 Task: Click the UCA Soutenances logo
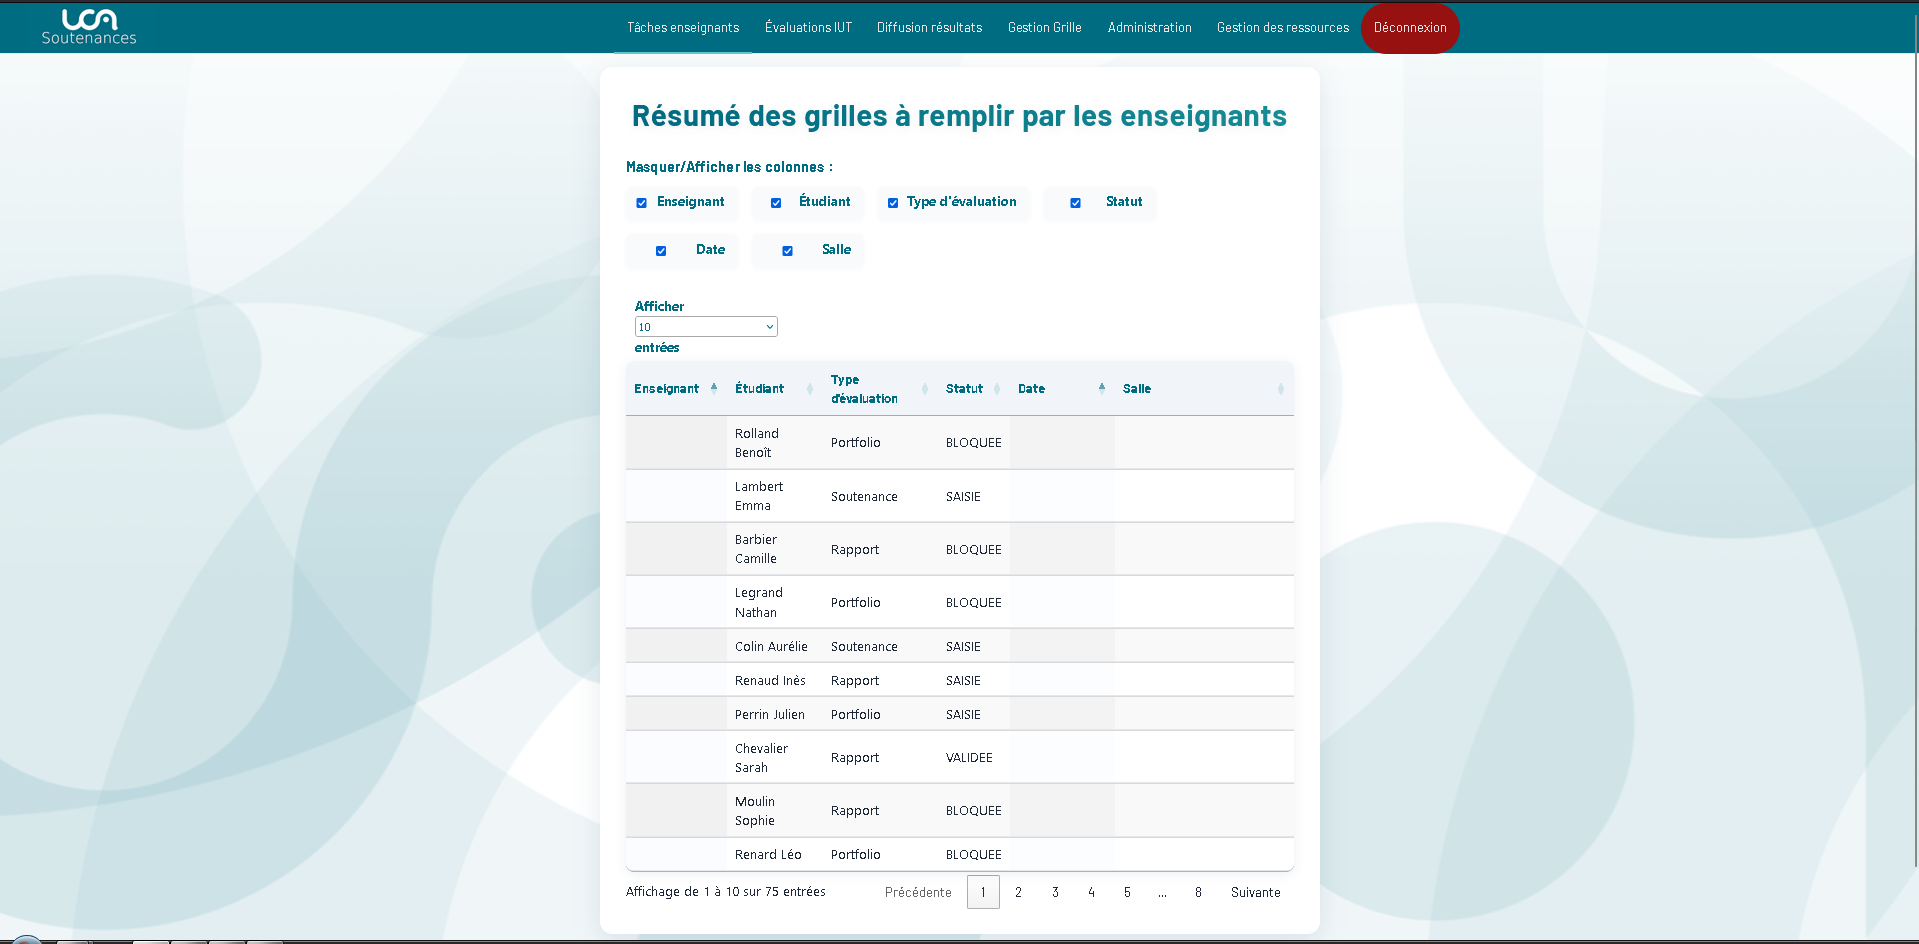click(x=88, y=26)
